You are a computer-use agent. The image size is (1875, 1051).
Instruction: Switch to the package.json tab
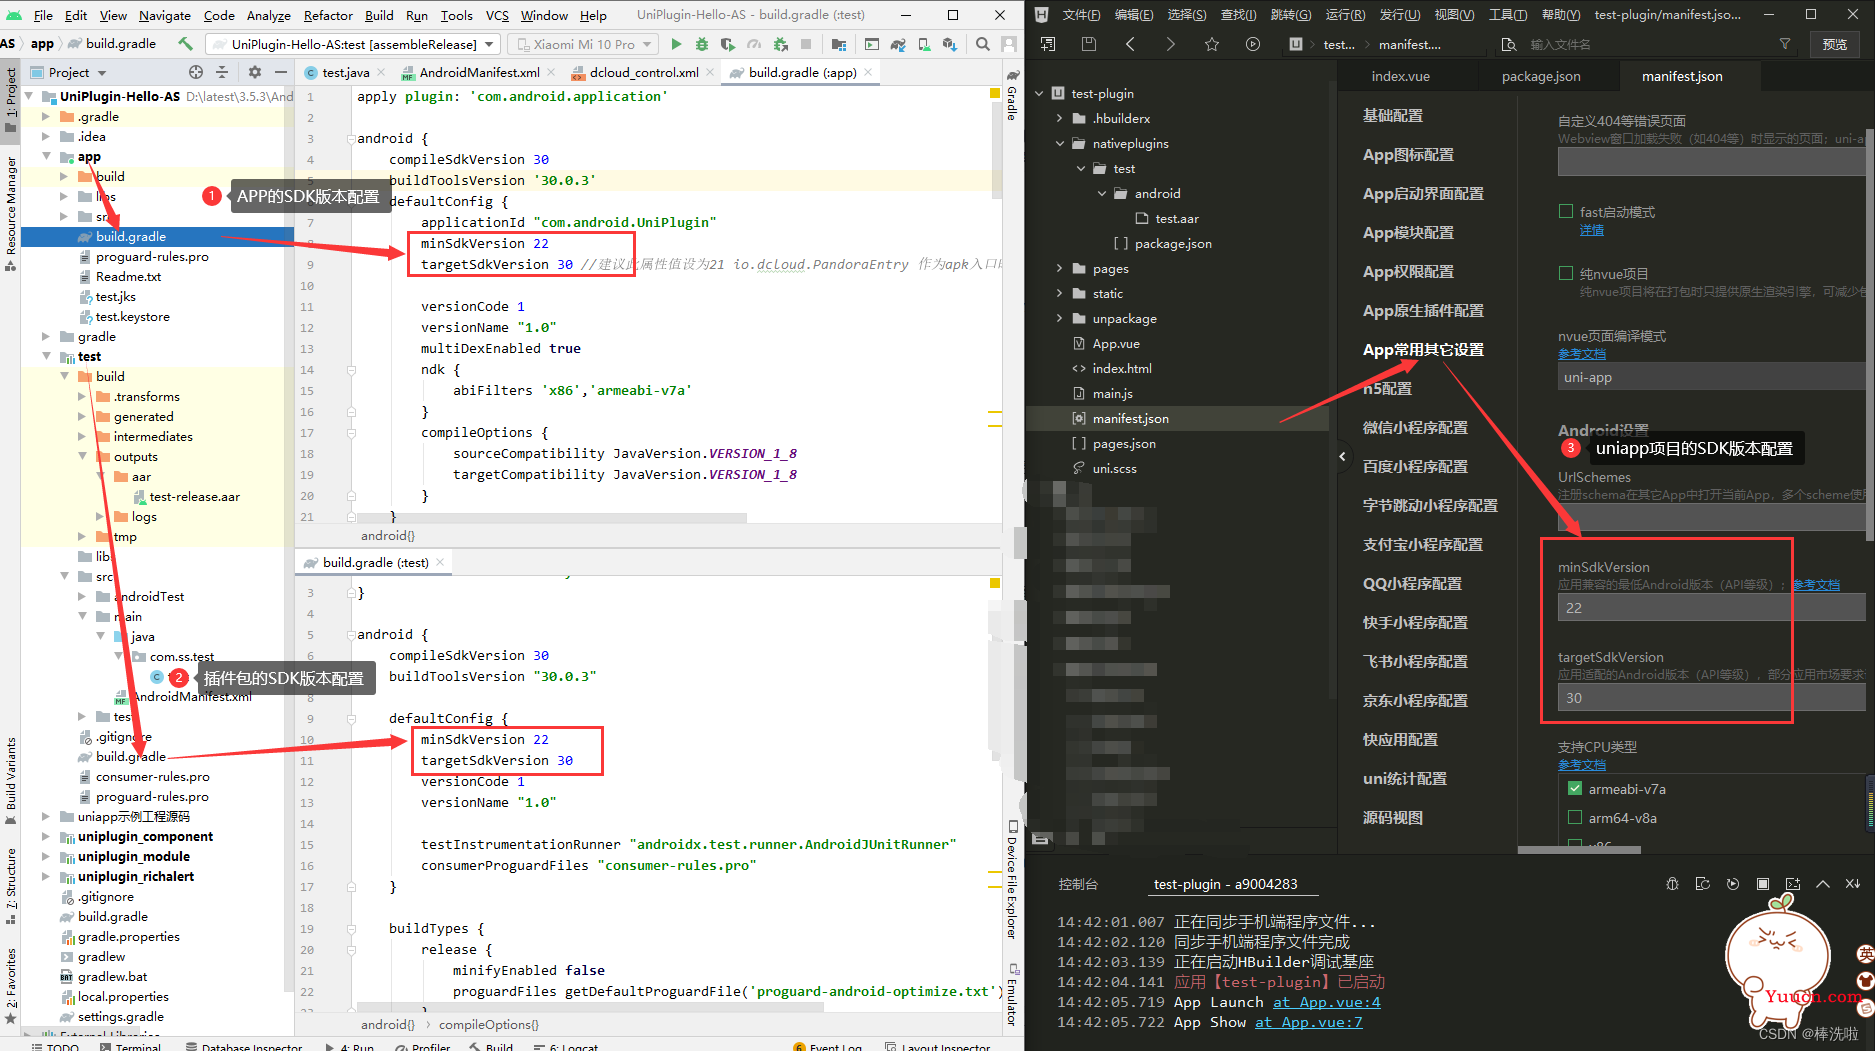pos(1541,76)
